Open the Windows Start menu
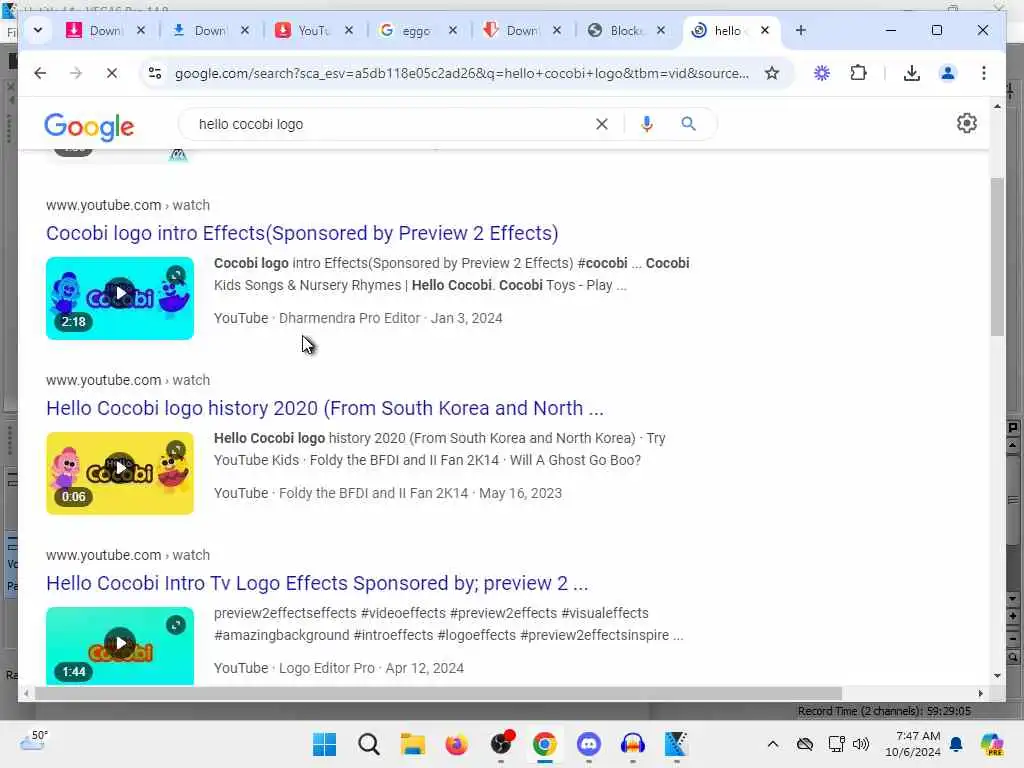 pos(325,744)
